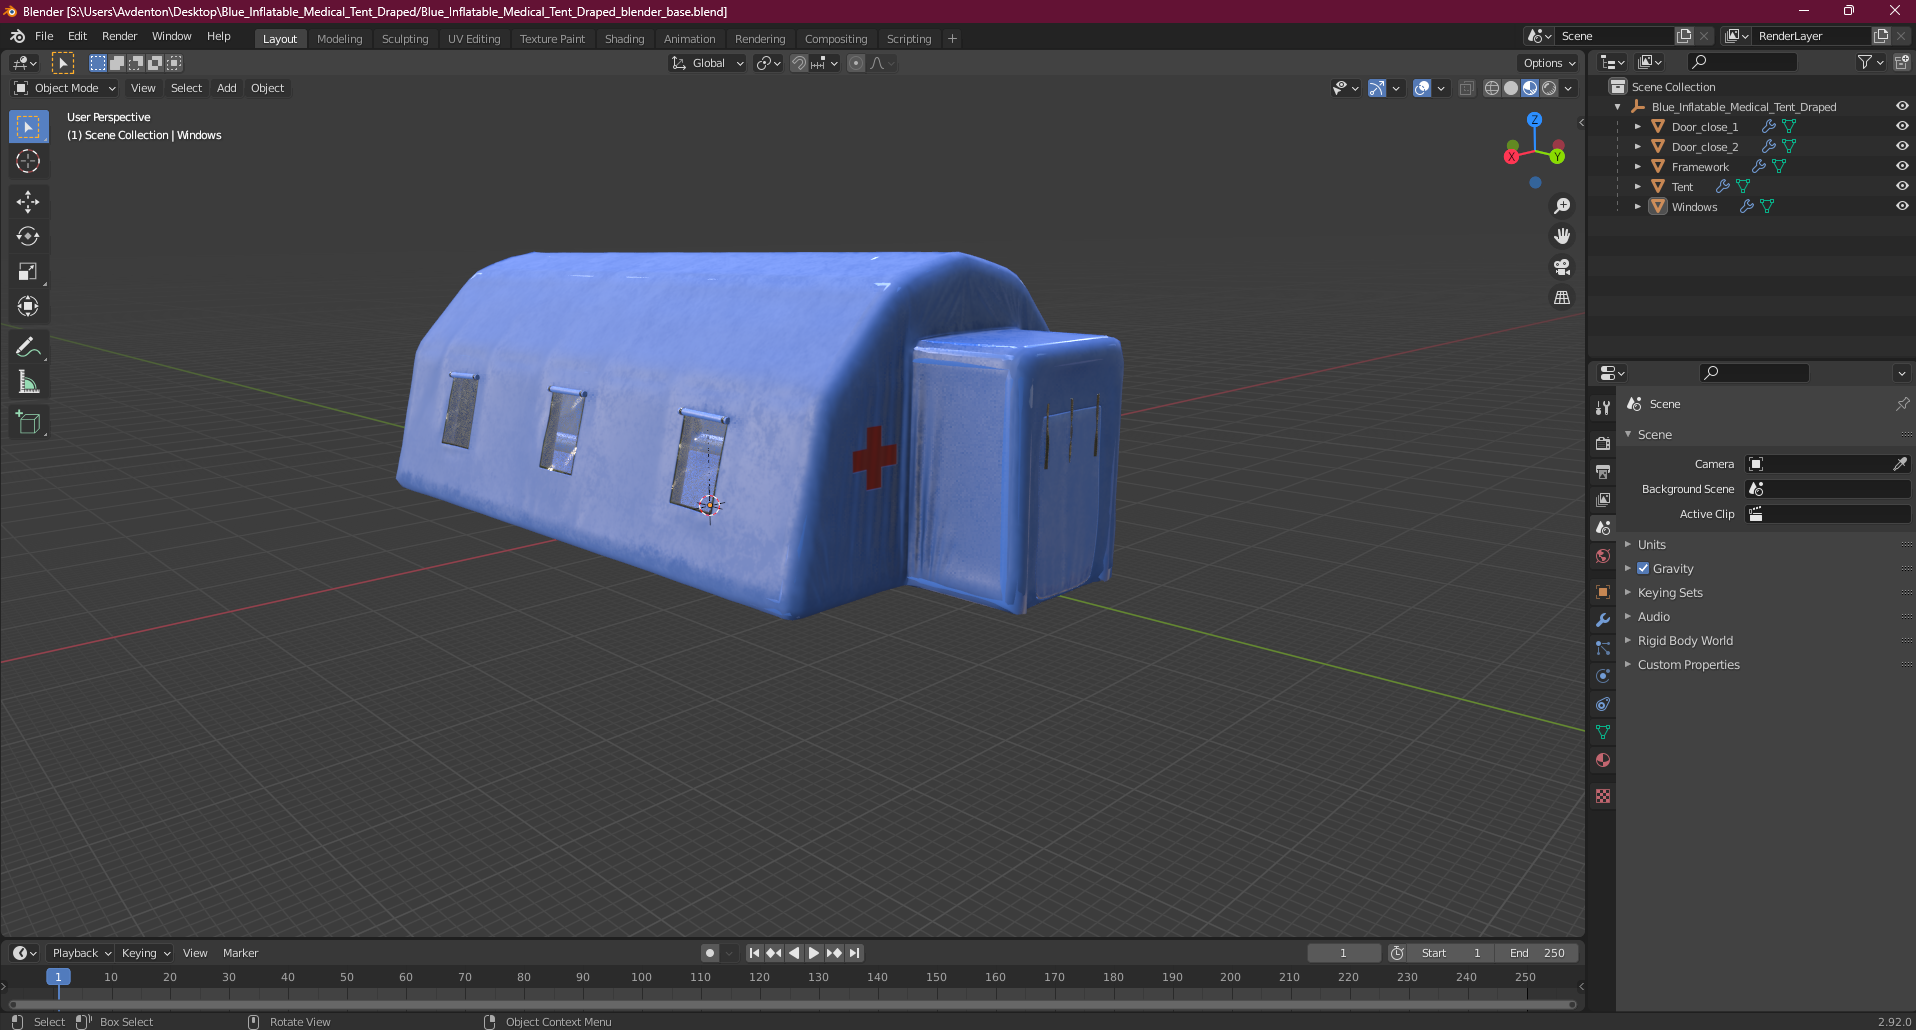Toggle snapping magnet button
Screen dimensions: 1916x1030
799,63
